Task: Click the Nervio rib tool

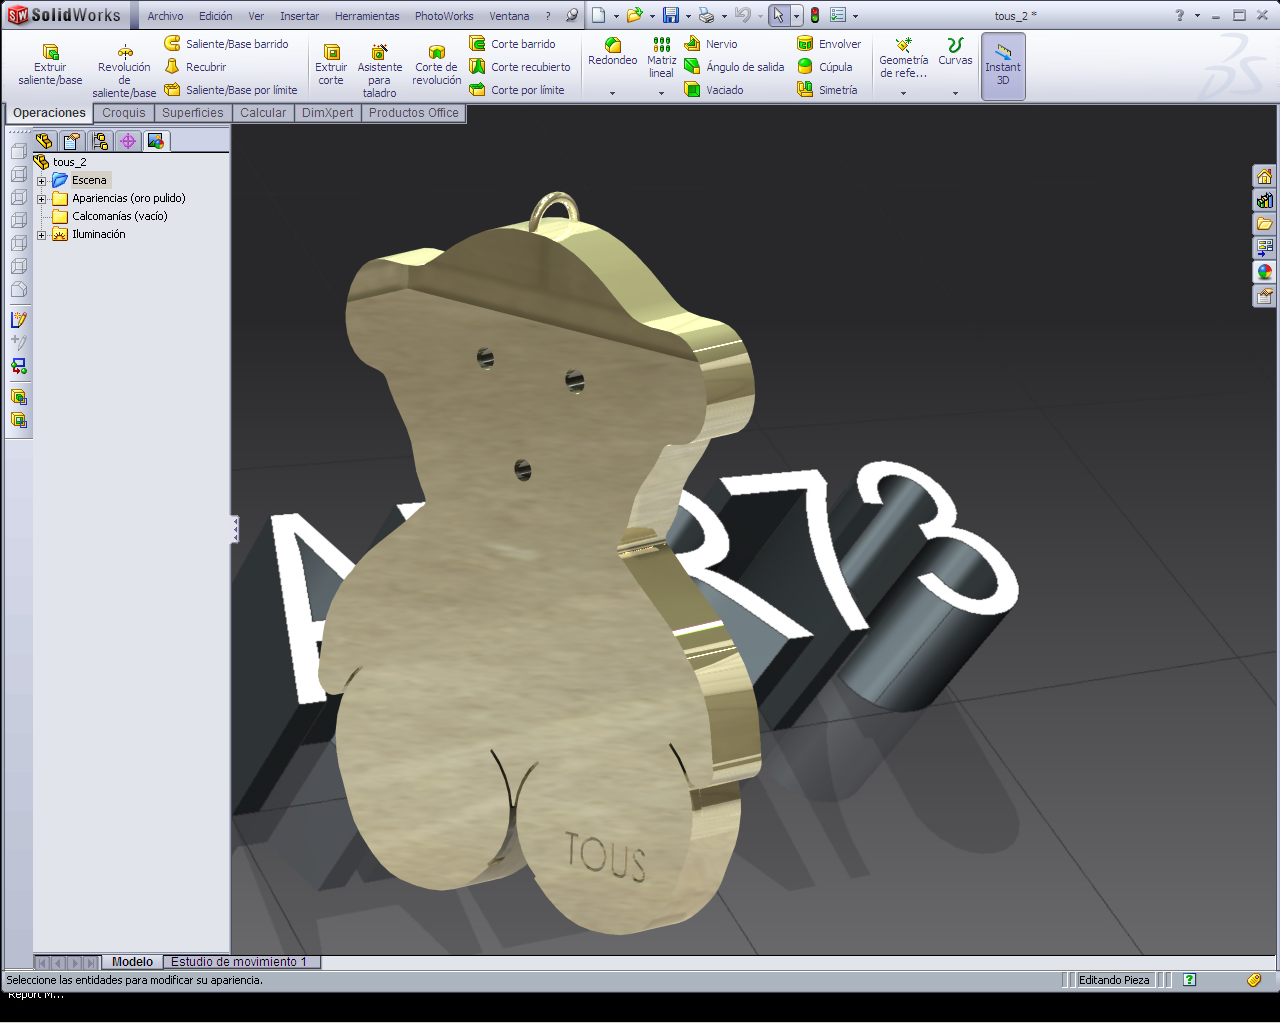Action: pyautogui.click(x=711, y=44)
